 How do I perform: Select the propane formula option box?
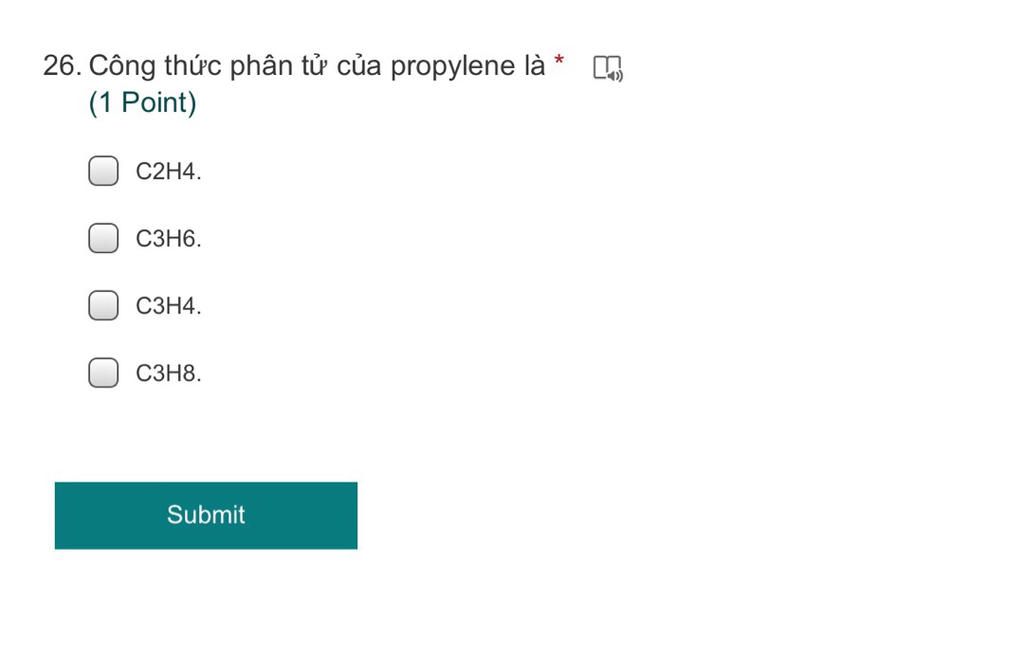click(x=103, y=372)
